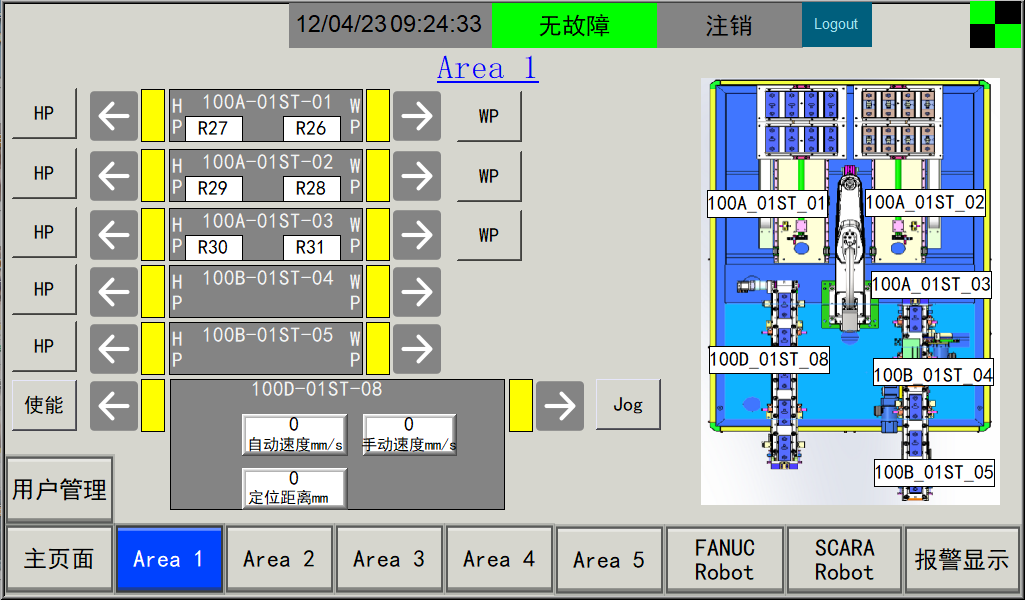
Task: Click WP button for station 100A-01ST-02
Action: coord(489,176)
